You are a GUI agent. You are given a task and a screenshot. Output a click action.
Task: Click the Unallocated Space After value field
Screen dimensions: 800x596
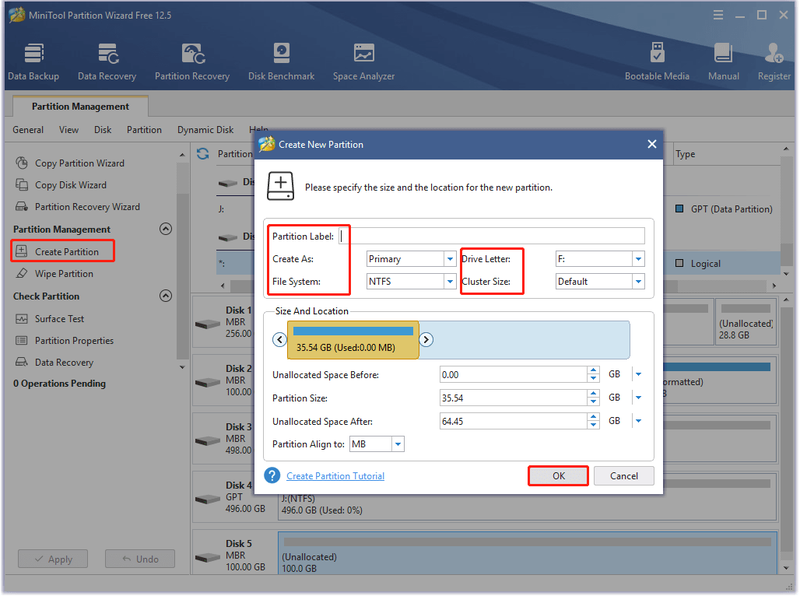pyautogui.click(x=513, y=421)
